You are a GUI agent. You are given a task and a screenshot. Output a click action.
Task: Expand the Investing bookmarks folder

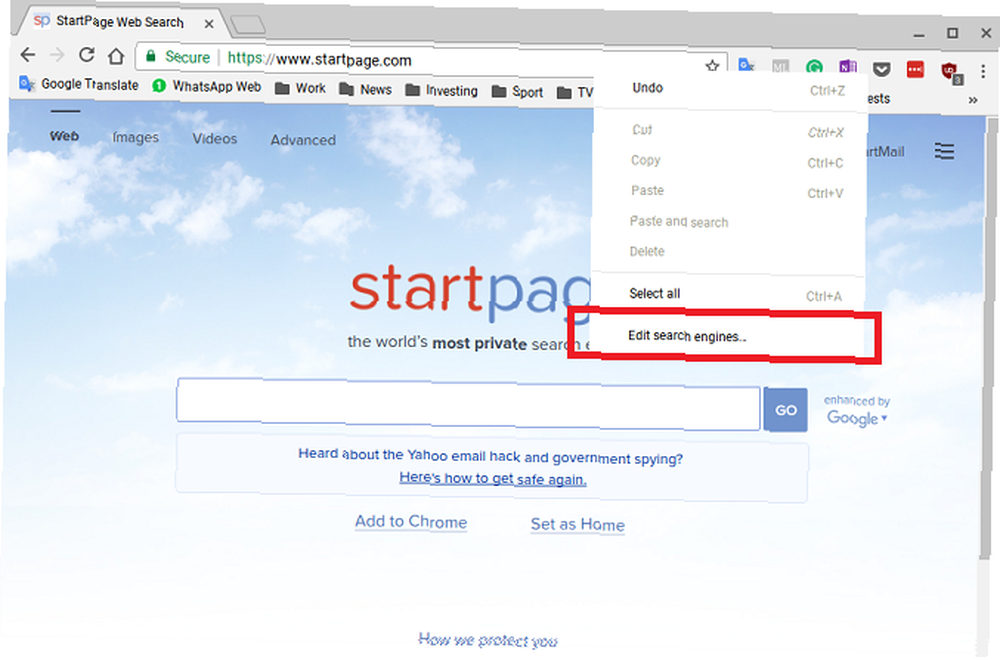(442, 91)
